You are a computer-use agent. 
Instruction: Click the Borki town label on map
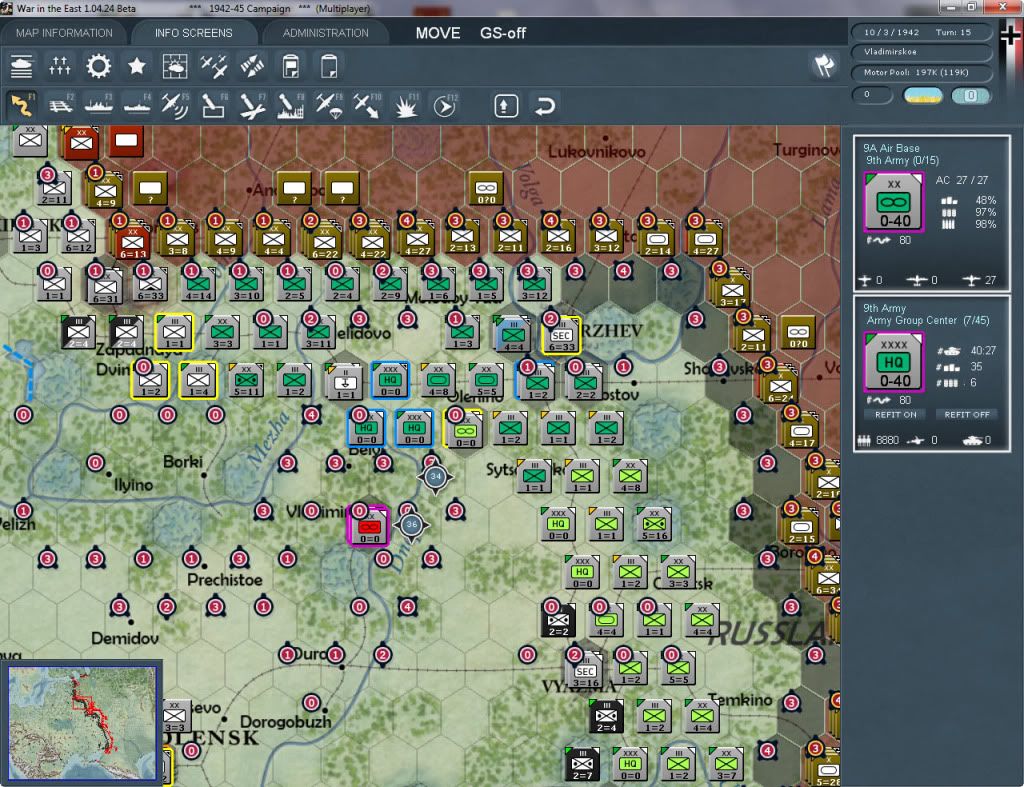tap(183, 462)
